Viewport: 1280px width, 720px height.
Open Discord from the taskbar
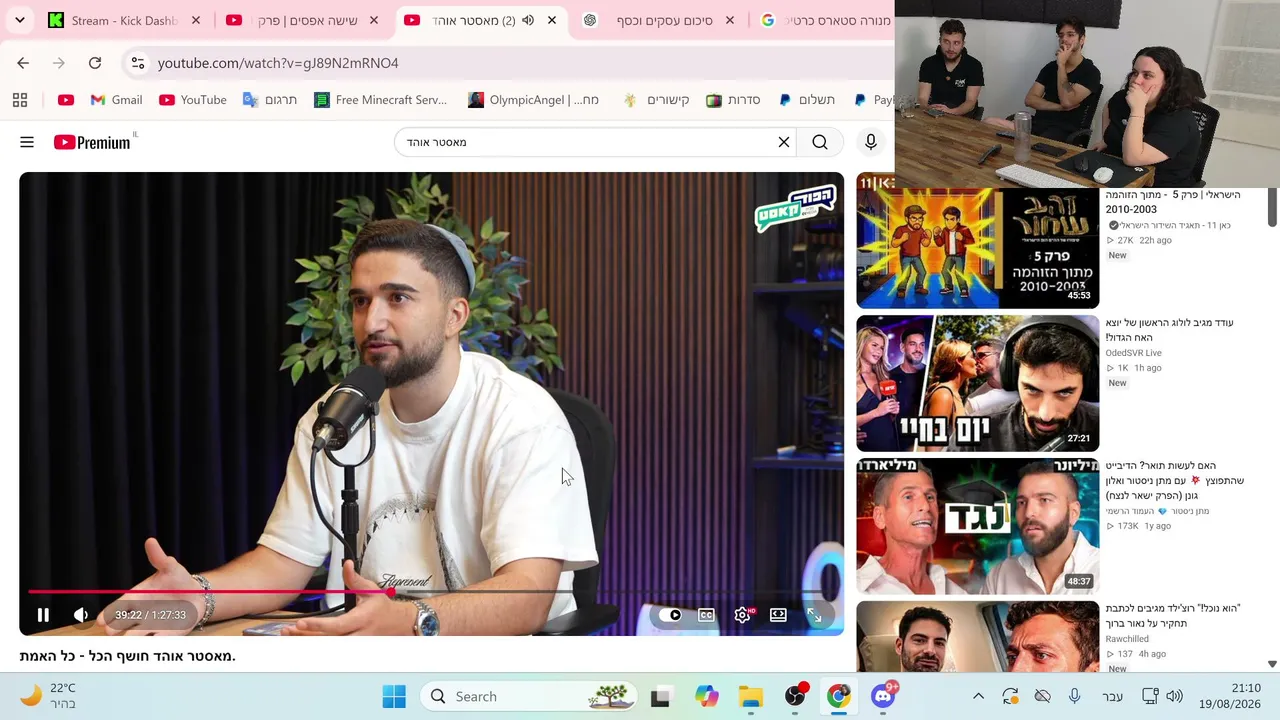[883, 697]
